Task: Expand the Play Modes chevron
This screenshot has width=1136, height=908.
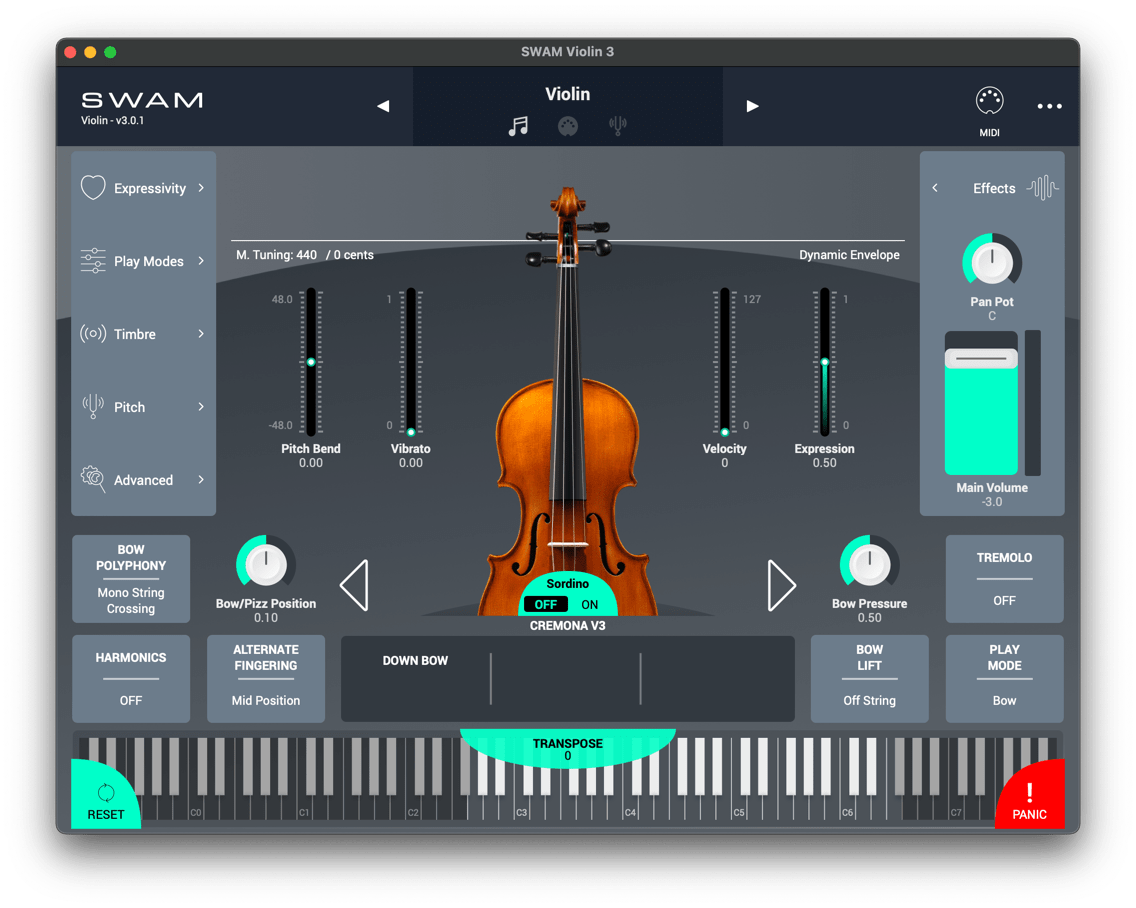Action: pos(201,260)
